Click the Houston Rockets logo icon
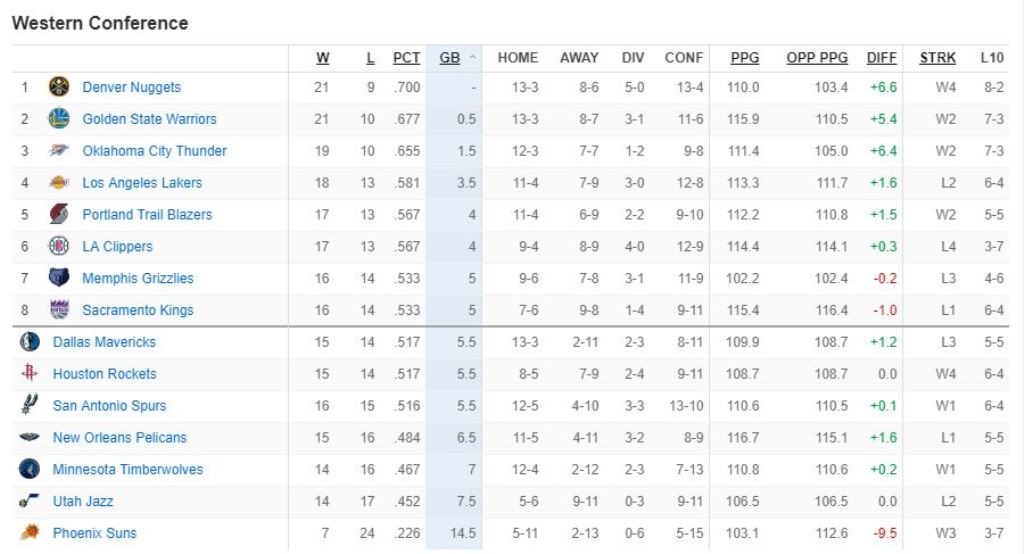This screenshot has width=1024, height=554. tap(29, 374)
